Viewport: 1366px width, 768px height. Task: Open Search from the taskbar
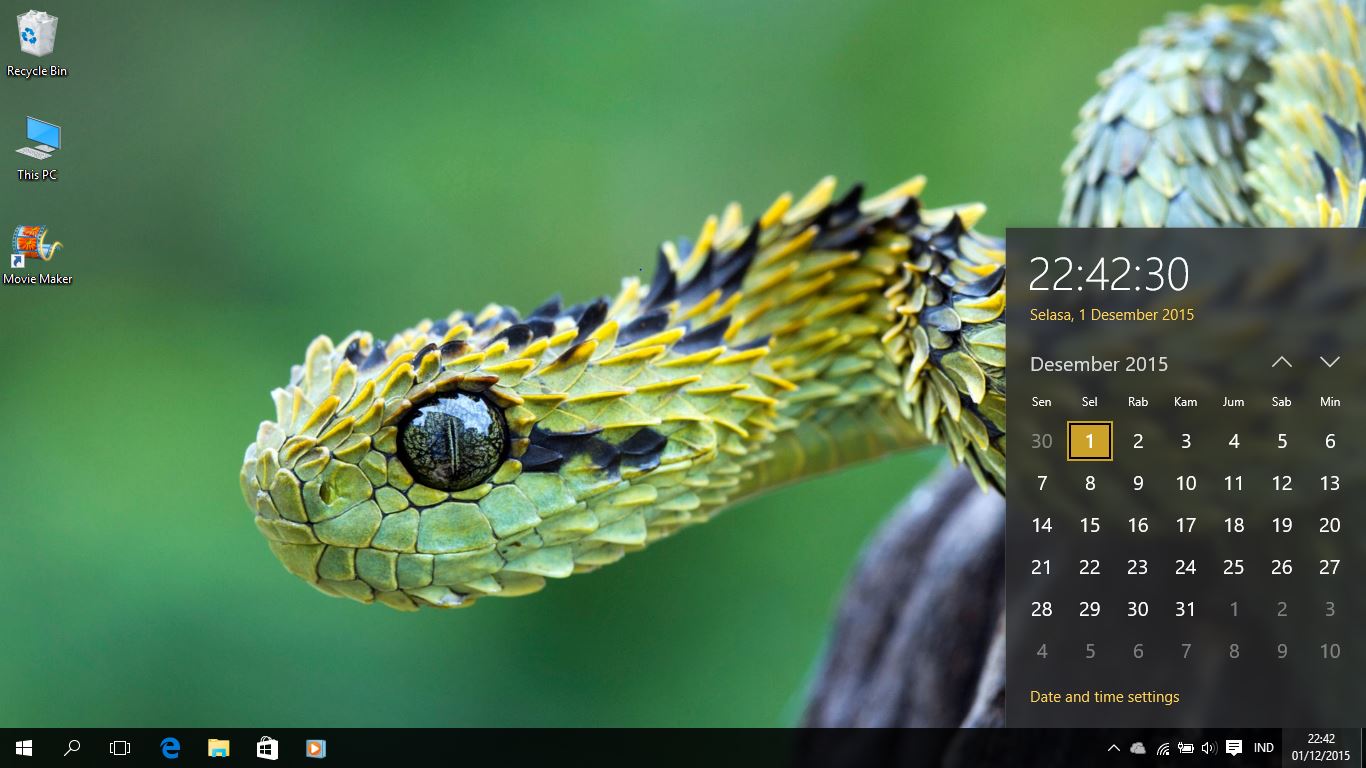pos(71,747)
